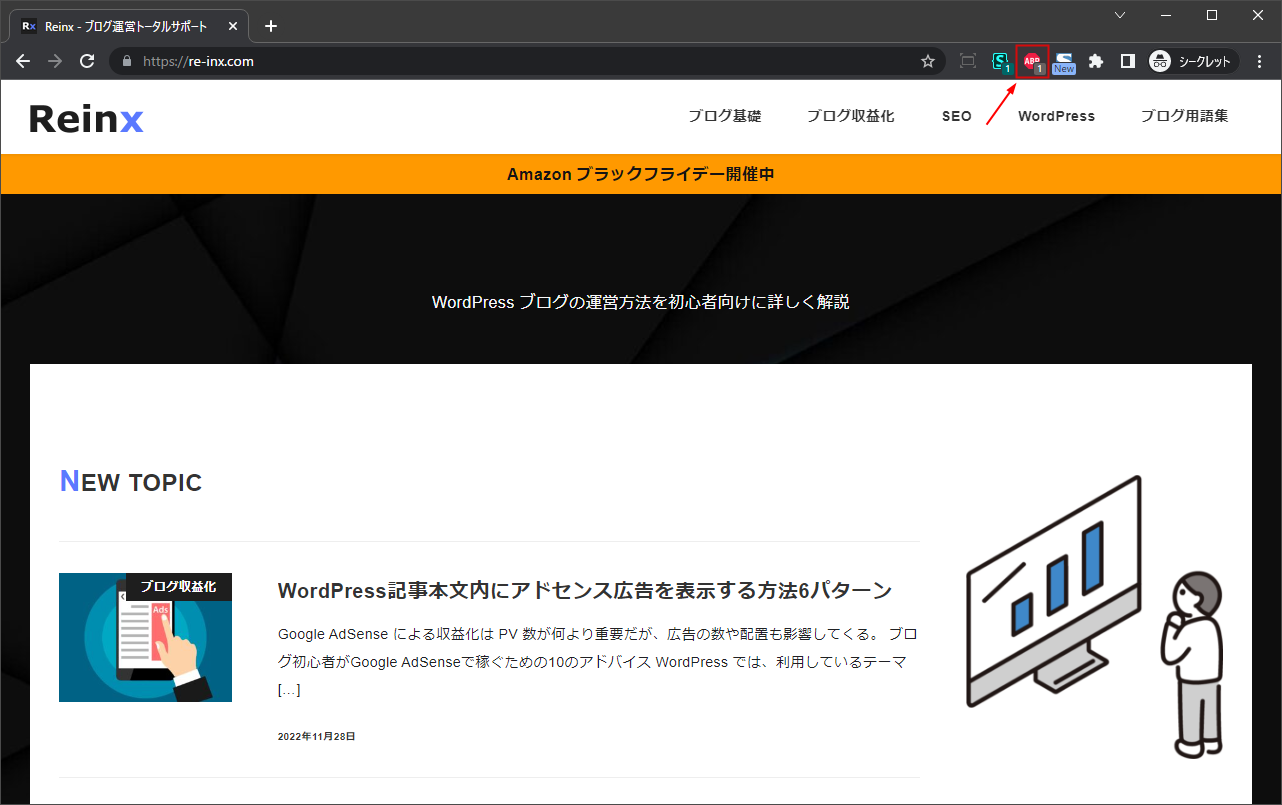Image resolution: width=1282 pixels, height=805 pixels.
Task: Select the Reinx ブログ運営トータルサポート tab
Action: (130, 27)
